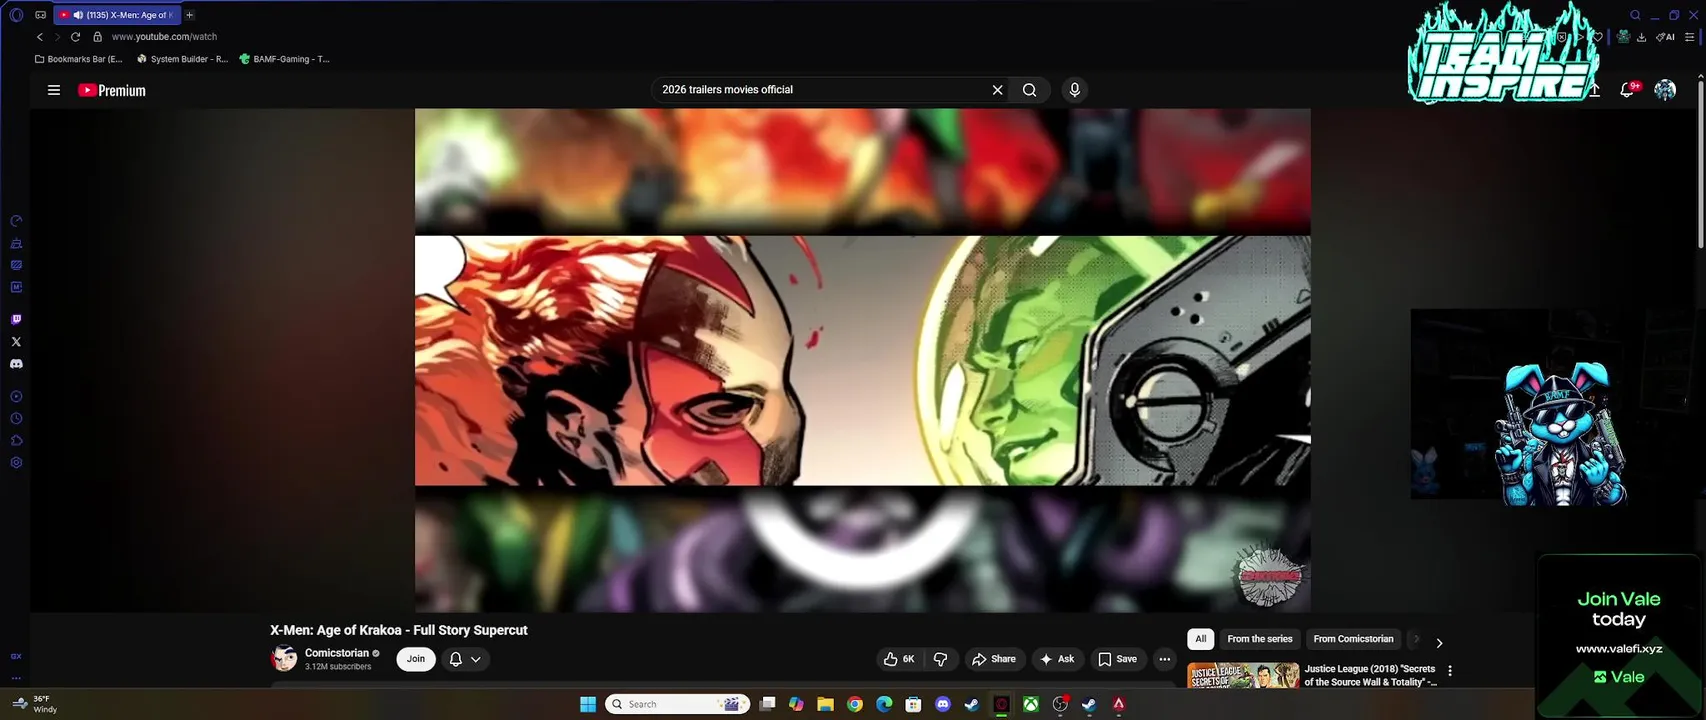
Task: Open the YouTube guide hamburger menu
Action: click(54, 90)
